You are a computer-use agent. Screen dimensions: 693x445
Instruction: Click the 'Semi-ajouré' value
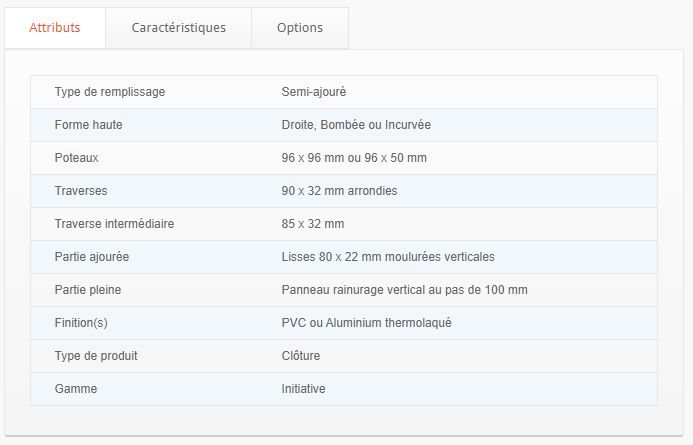(314, 92)
